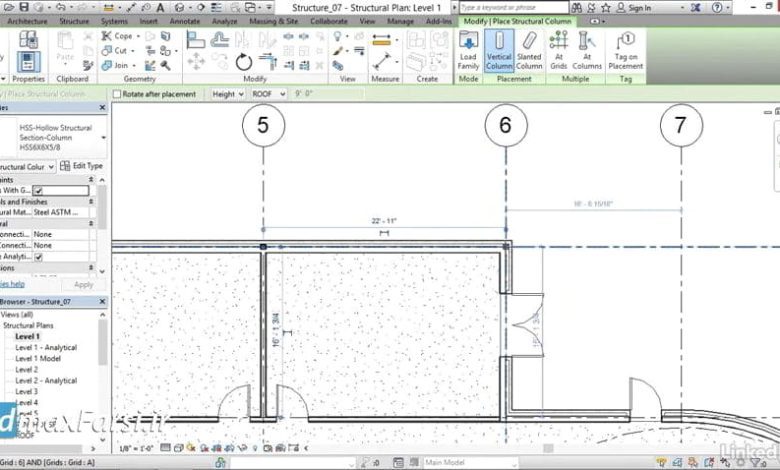Select the Align tool in Modify panel
This screenshot has height=470, width=780.
195,39
